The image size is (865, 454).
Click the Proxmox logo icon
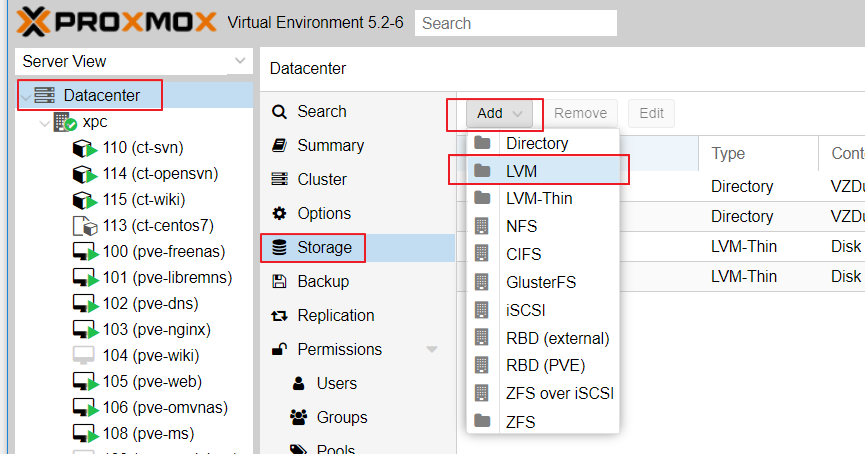(33, 22)
